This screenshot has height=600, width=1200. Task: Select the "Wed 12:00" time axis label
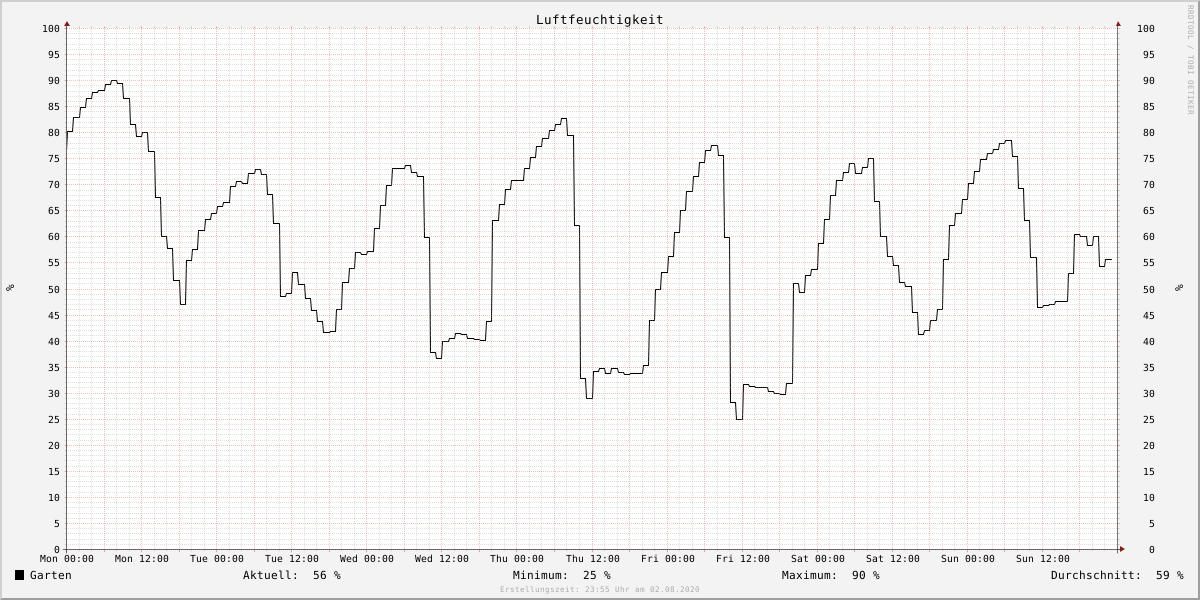(x=442, y=559)
